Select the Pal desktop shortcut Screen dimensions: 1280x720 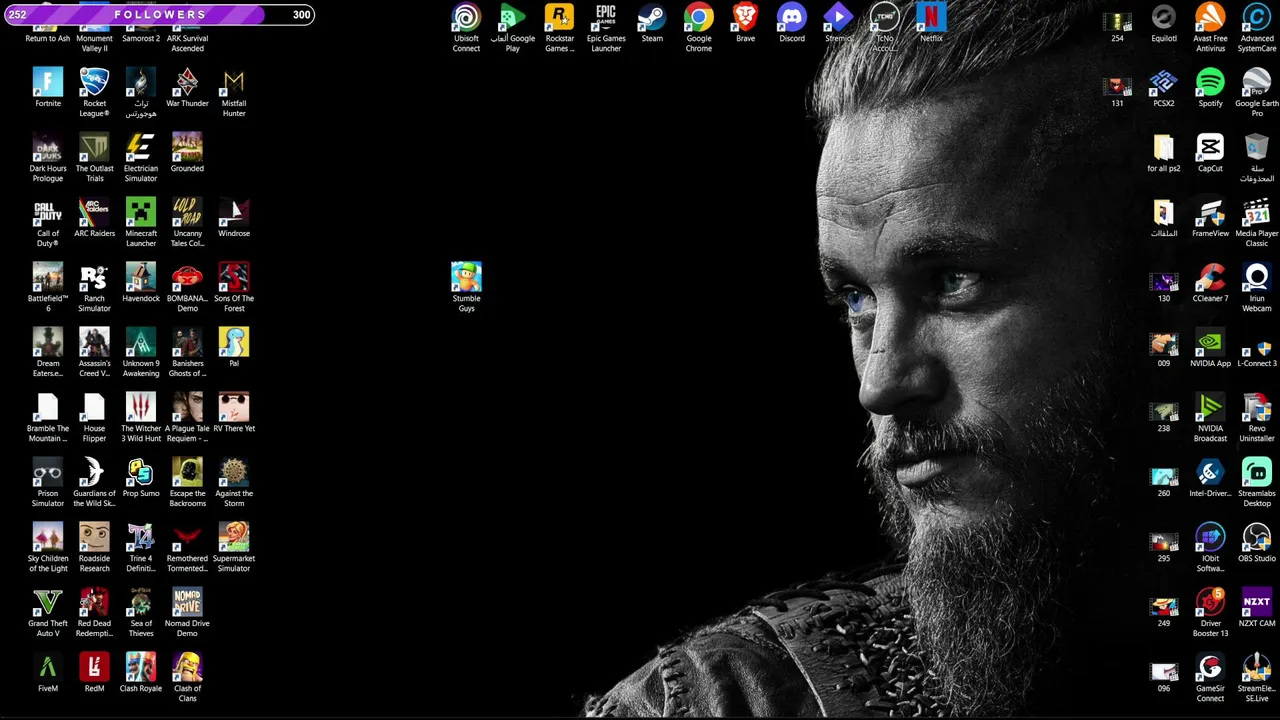coord(234,342)
